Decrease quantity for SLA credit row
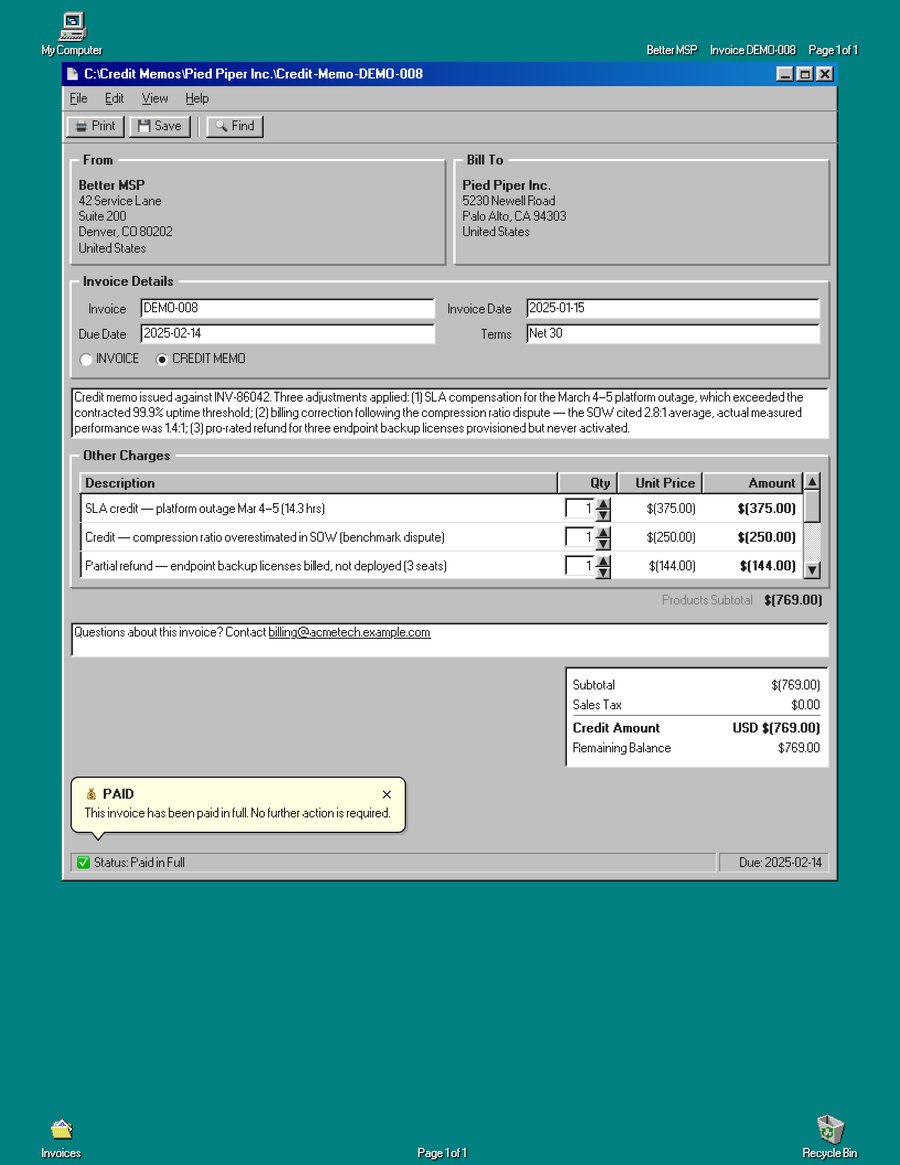Image resolution: width=900 pixels, height=1165 pixels. 603,514
